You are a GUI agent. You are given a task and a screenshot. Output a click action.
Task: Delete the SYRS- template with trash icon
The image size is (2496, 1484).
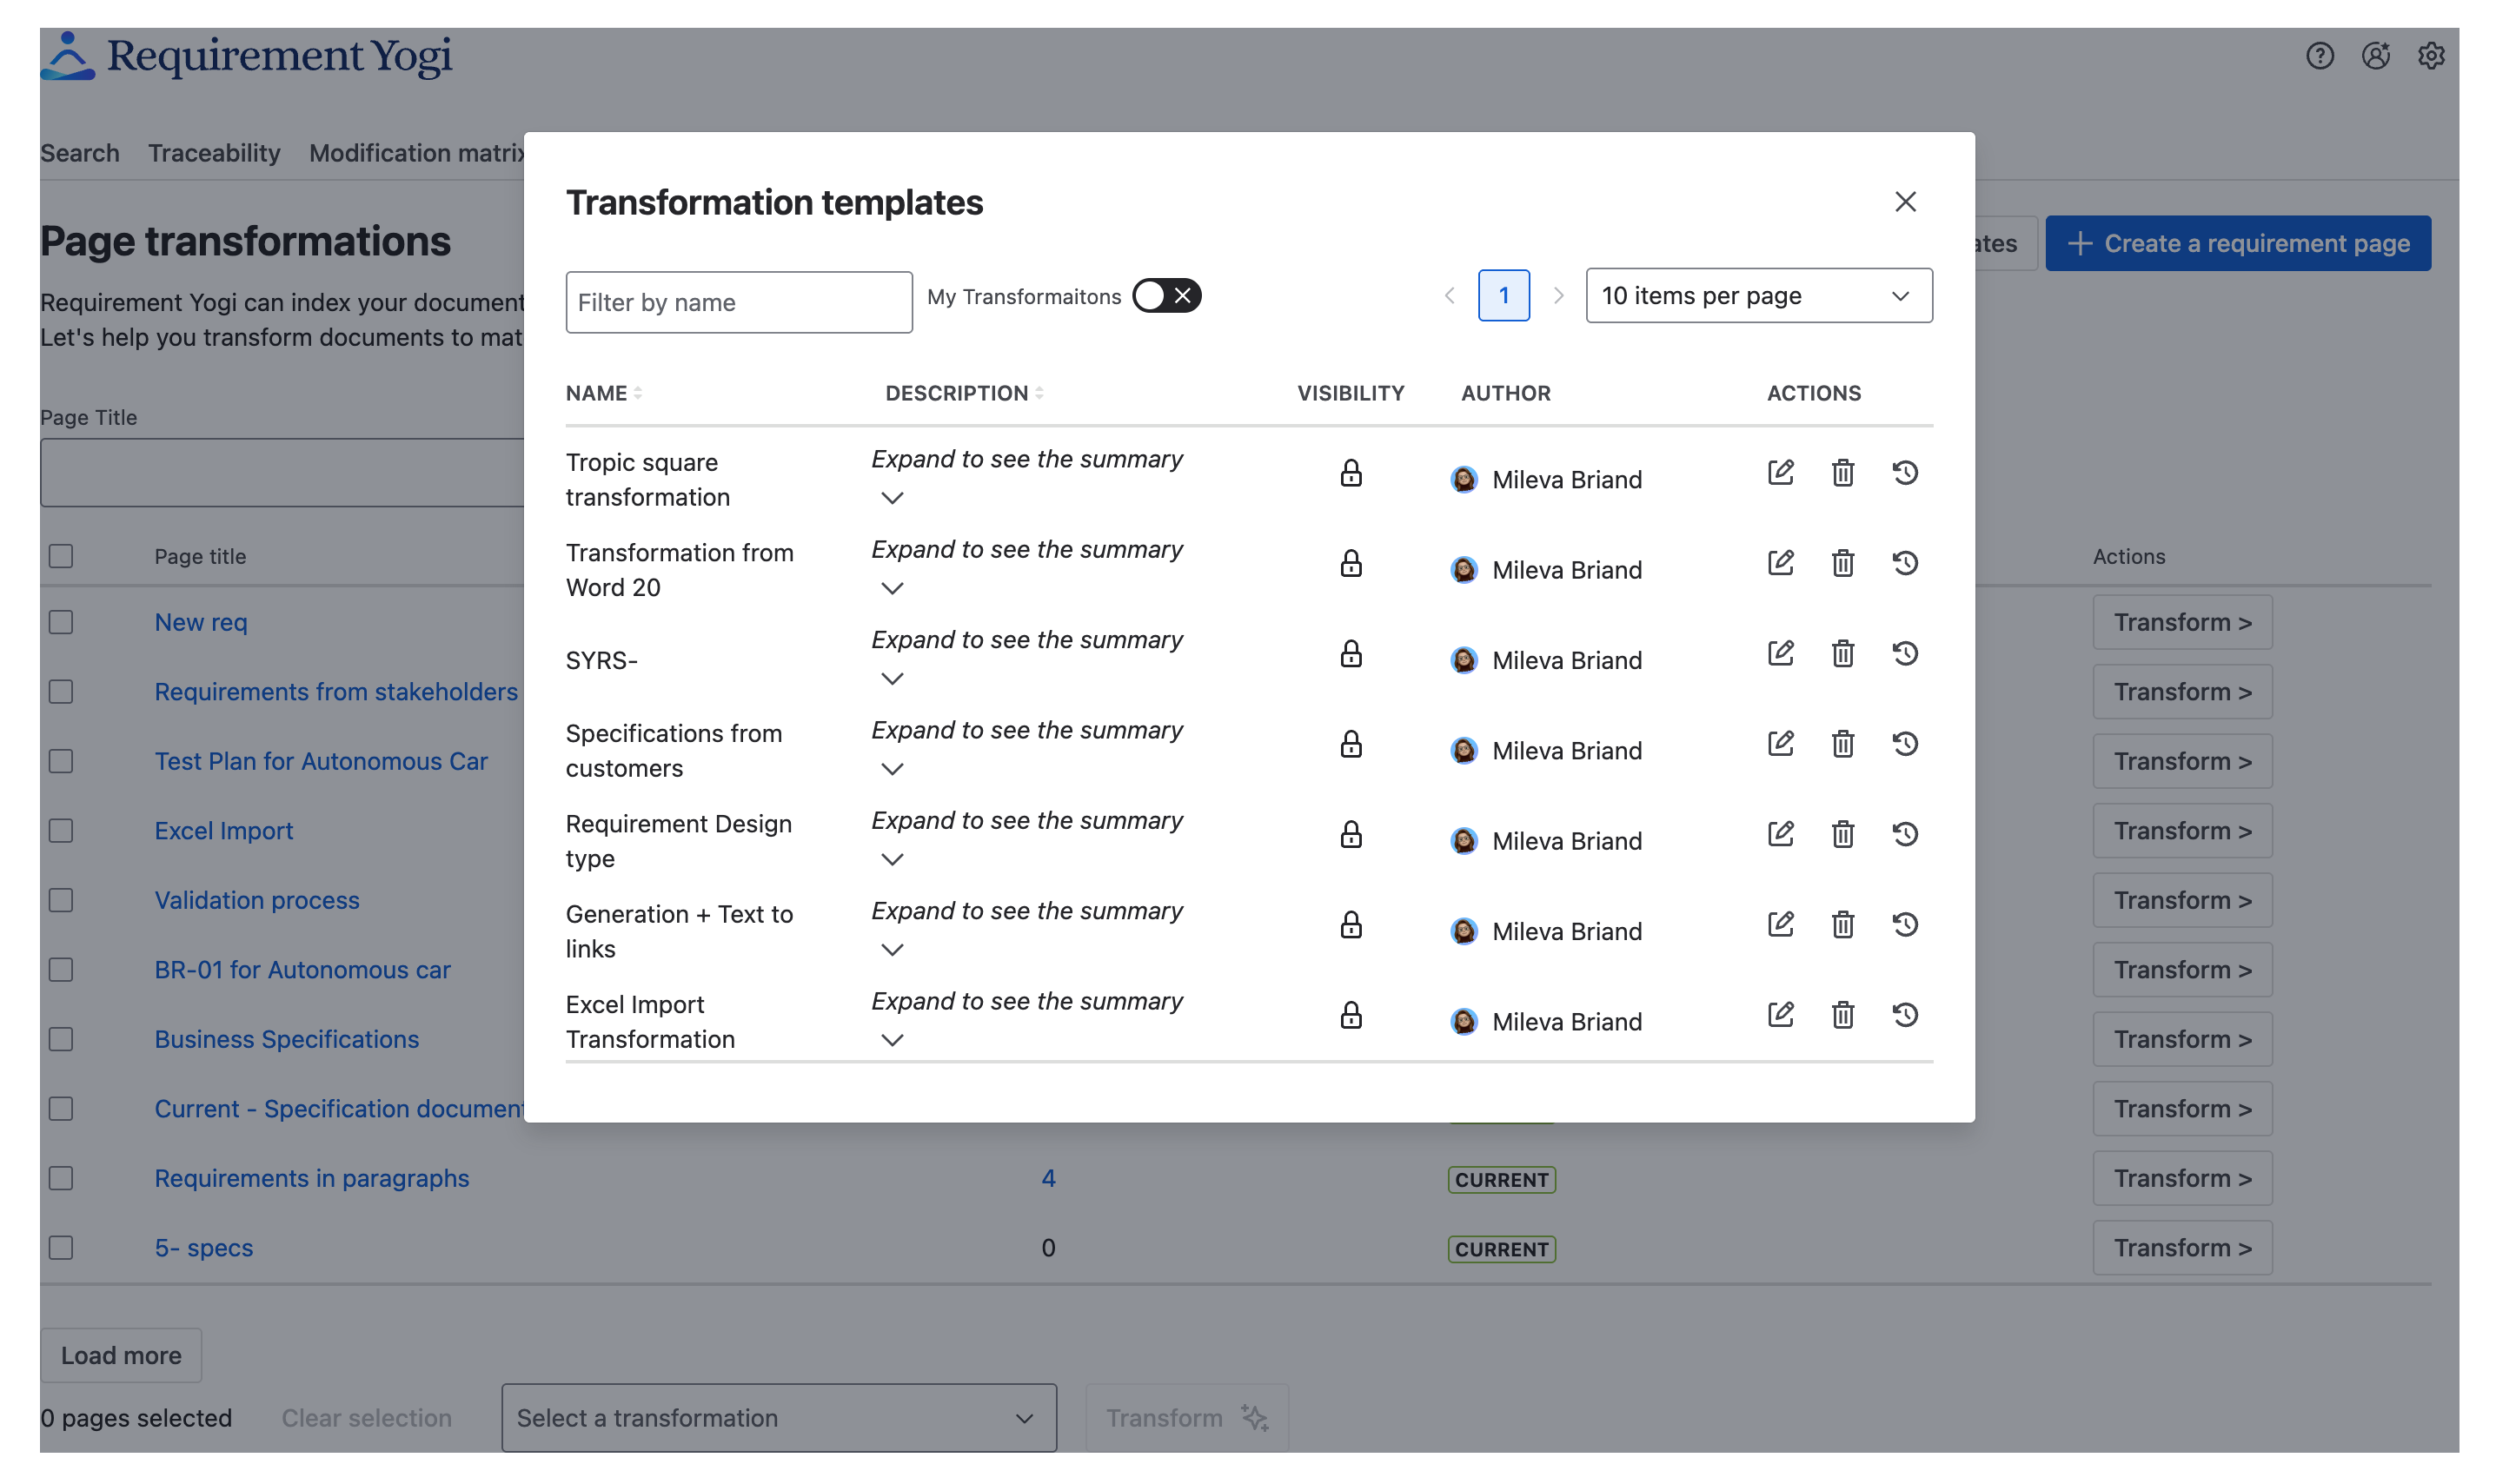tap(1842, 653)
